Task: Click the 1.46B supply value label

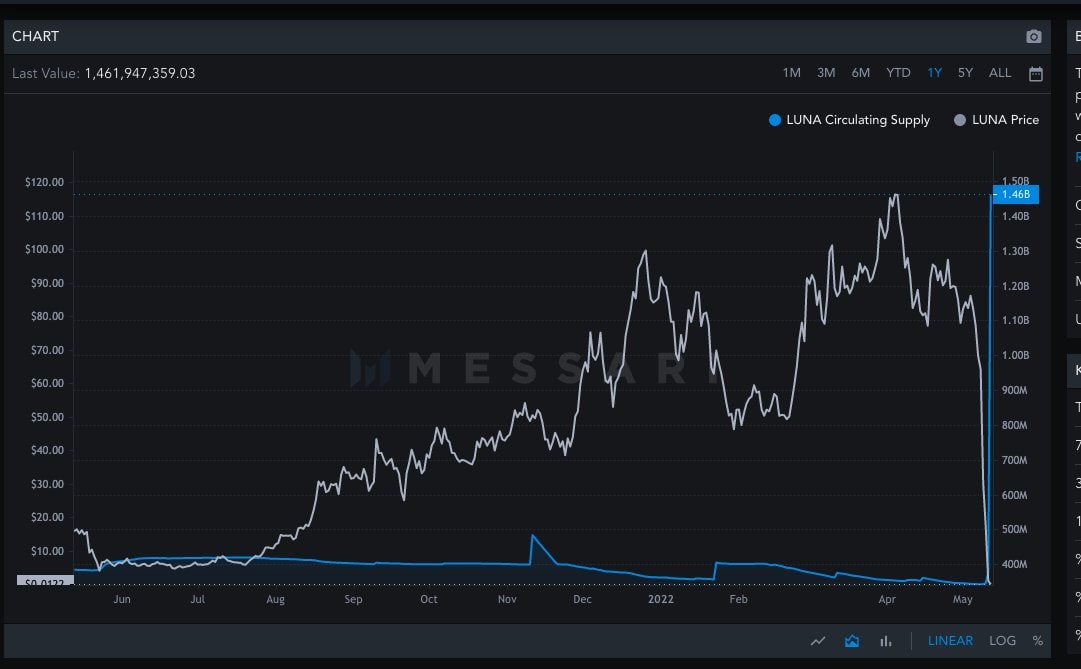Action: coord(1016,194)
